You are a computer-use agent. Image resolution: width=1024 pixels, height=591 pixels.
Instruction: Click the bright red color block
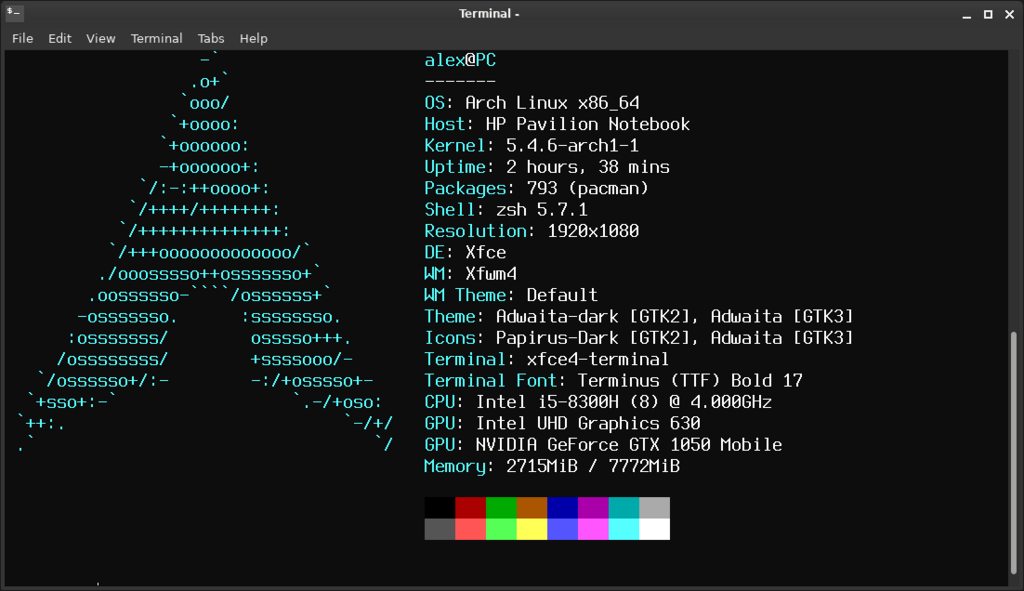point(470,529)
